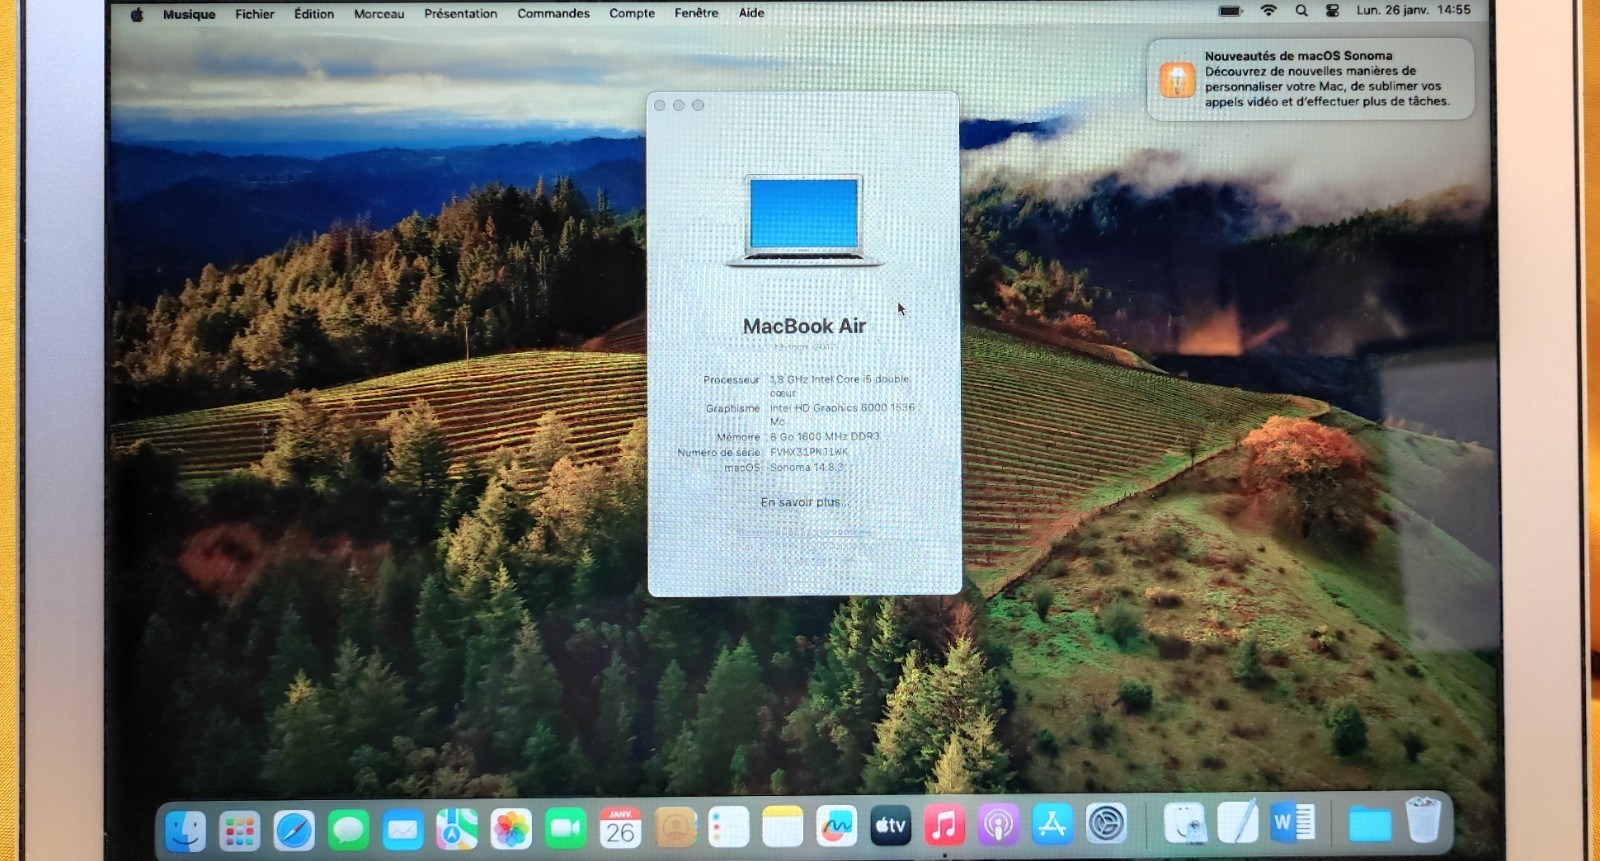Open the Trash in the Dock

point(1423,819)
